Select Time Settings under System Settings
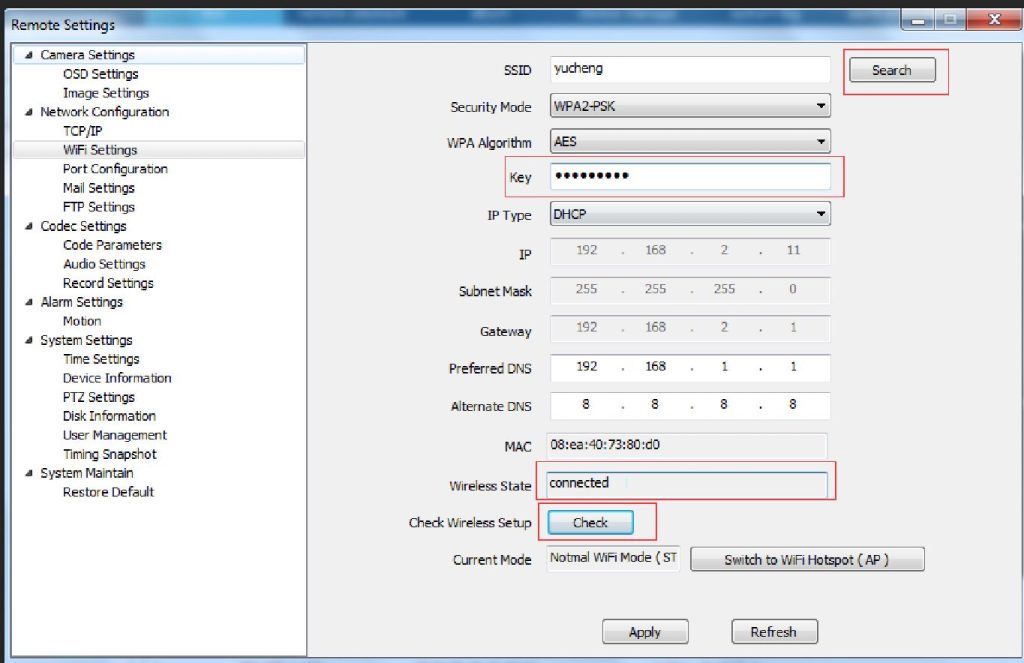The width and height of the screenshot is (1024, 663). click(100, 359)
